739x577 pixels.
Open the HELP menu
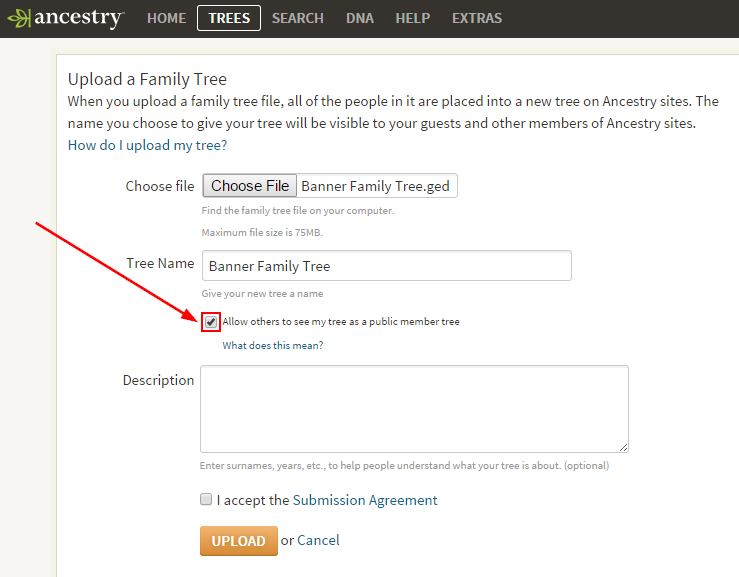tap(412, 18)
